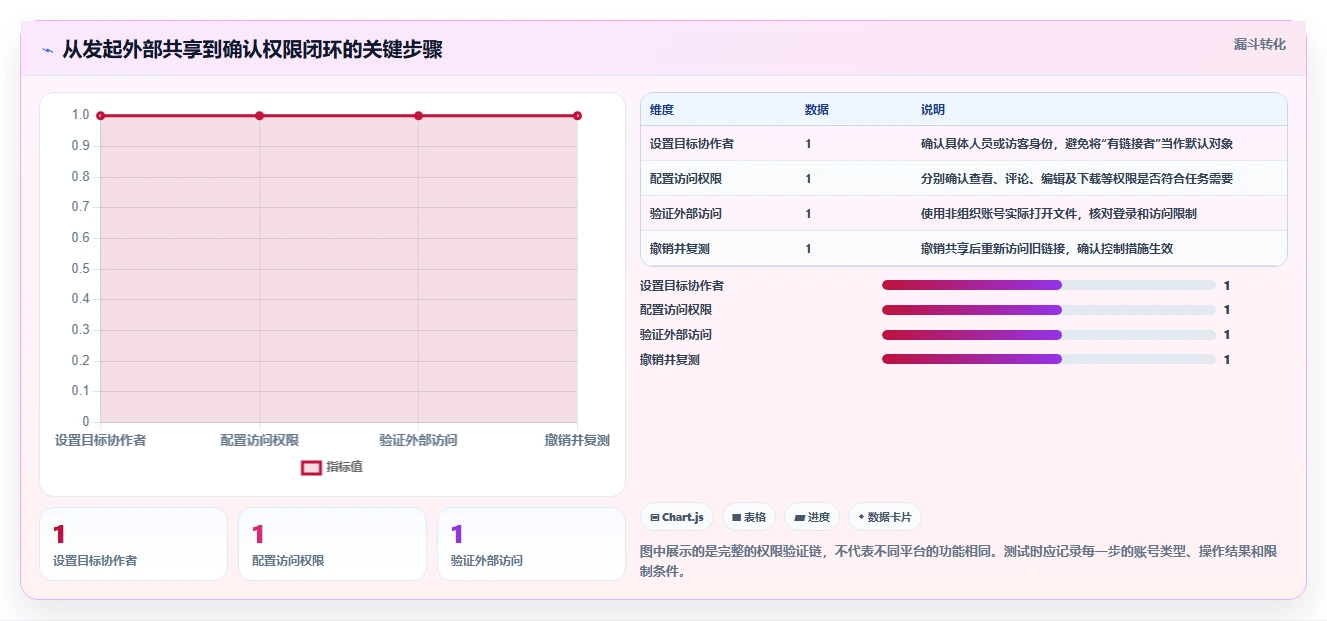Click the 1.0 y-axis tick label

coord(80,115)
